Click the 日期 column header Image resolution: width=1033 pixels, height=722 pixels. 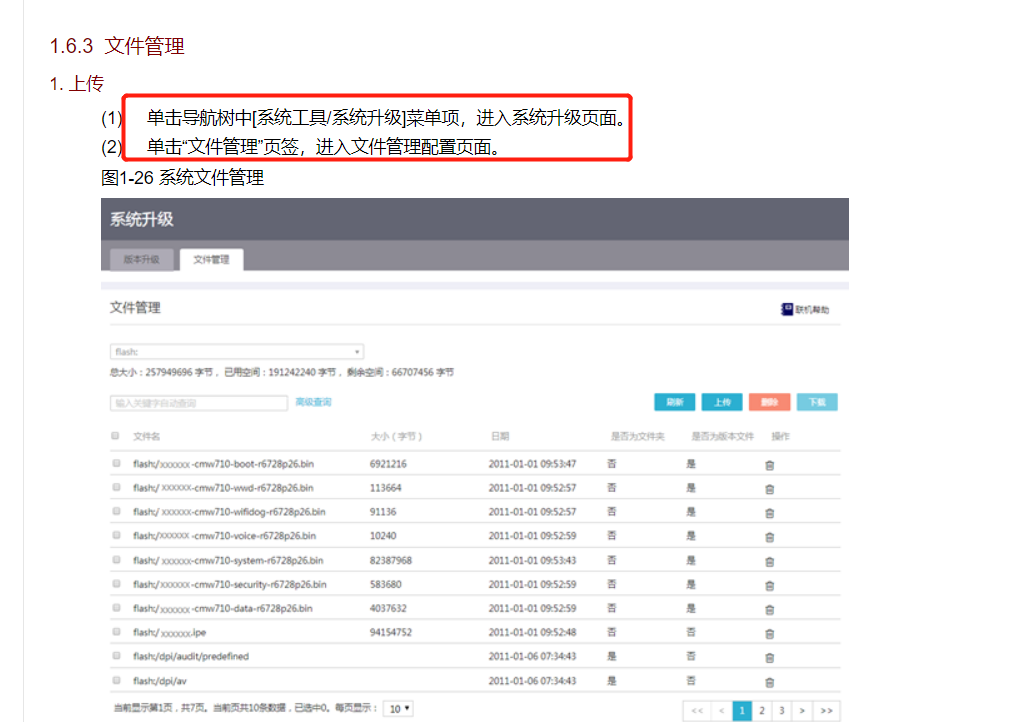(500, 436)
